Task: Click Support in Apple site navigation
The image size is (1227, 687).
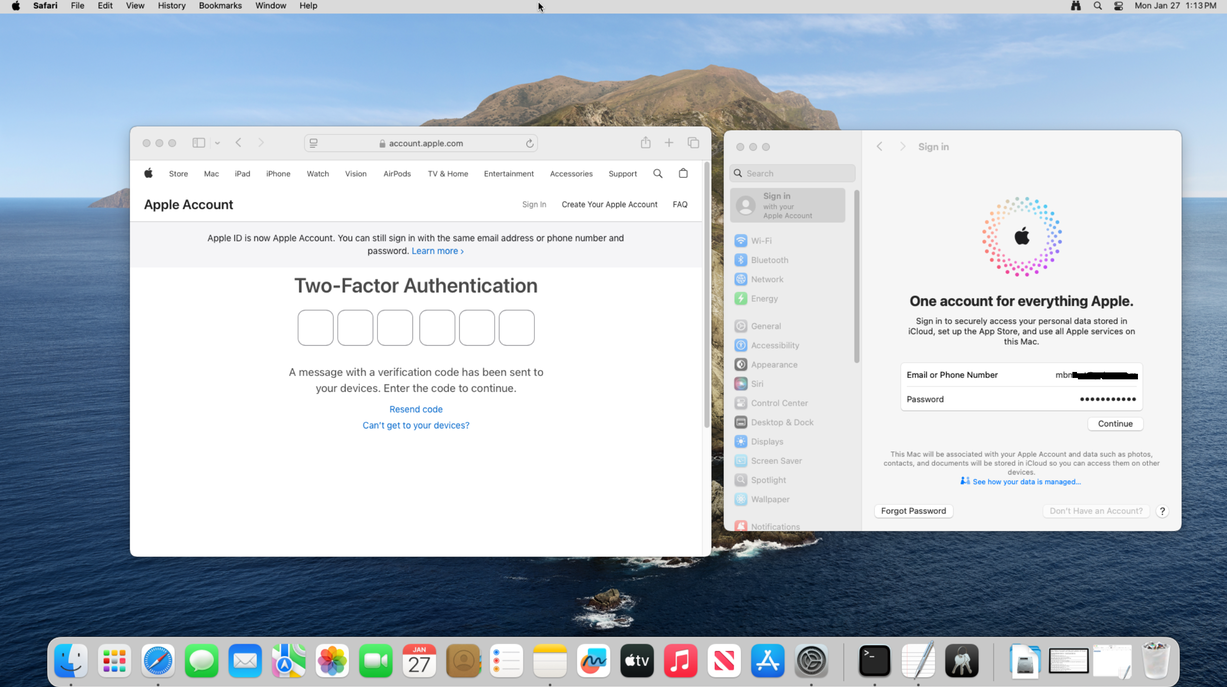Action: (622, 174)
